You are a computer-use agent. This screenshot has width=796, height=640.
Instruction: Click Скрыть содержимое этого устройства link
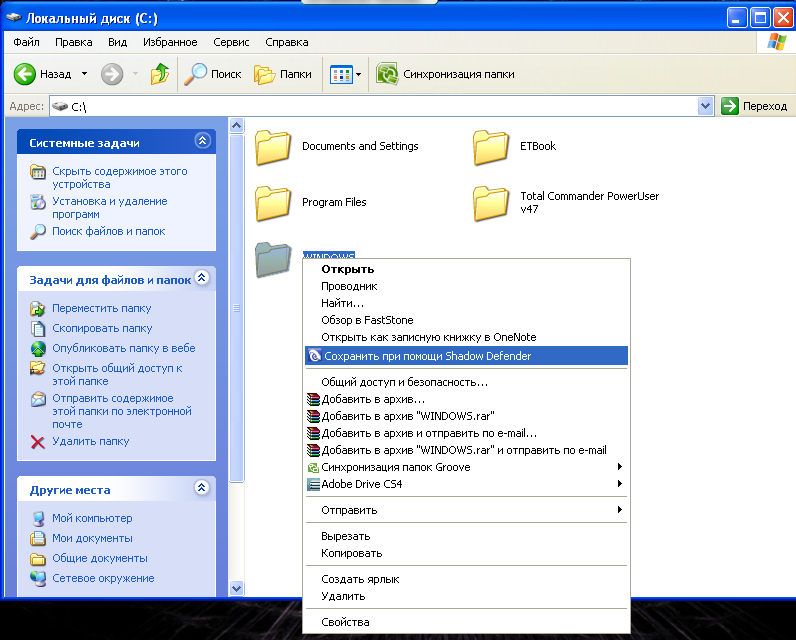click(120, 178)
